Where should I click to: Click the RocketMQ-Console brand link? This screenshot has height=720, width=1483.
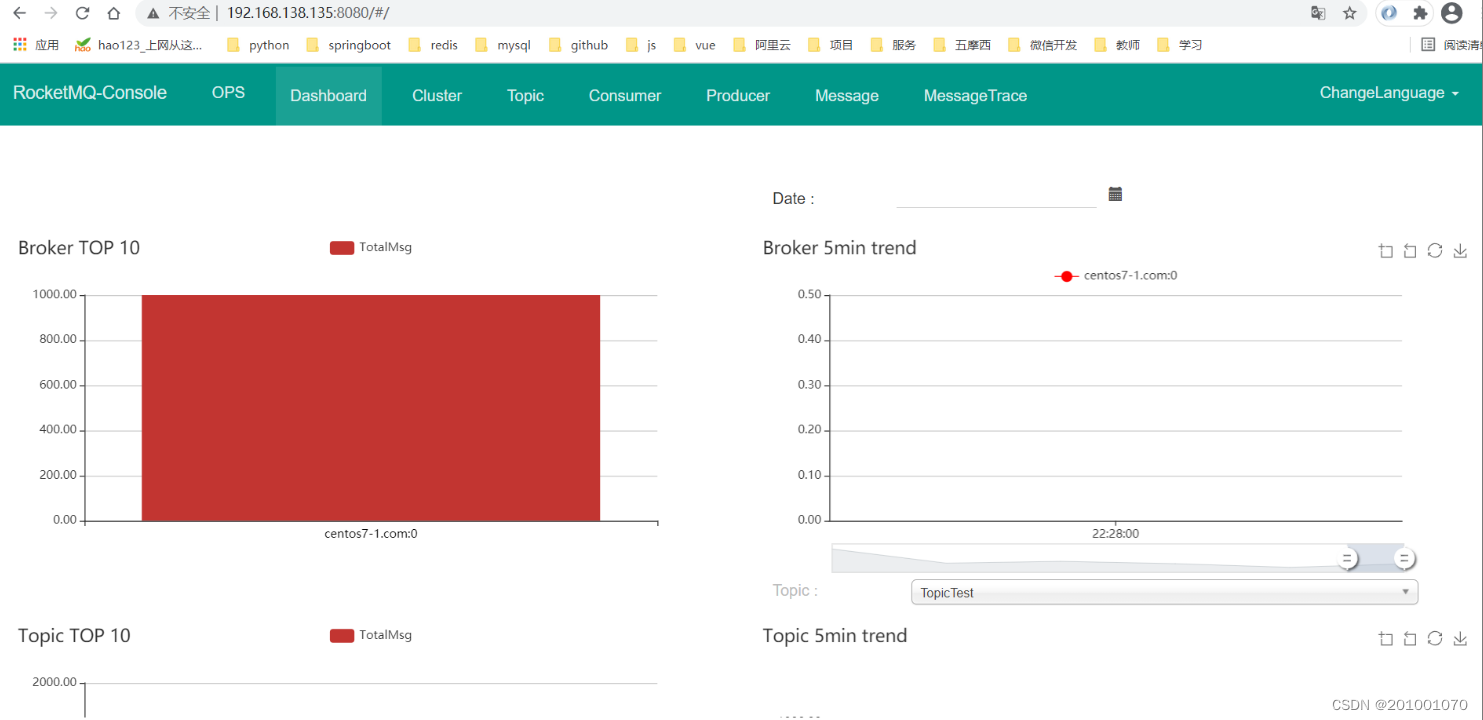pyautogui.click(x=90, y=93)
